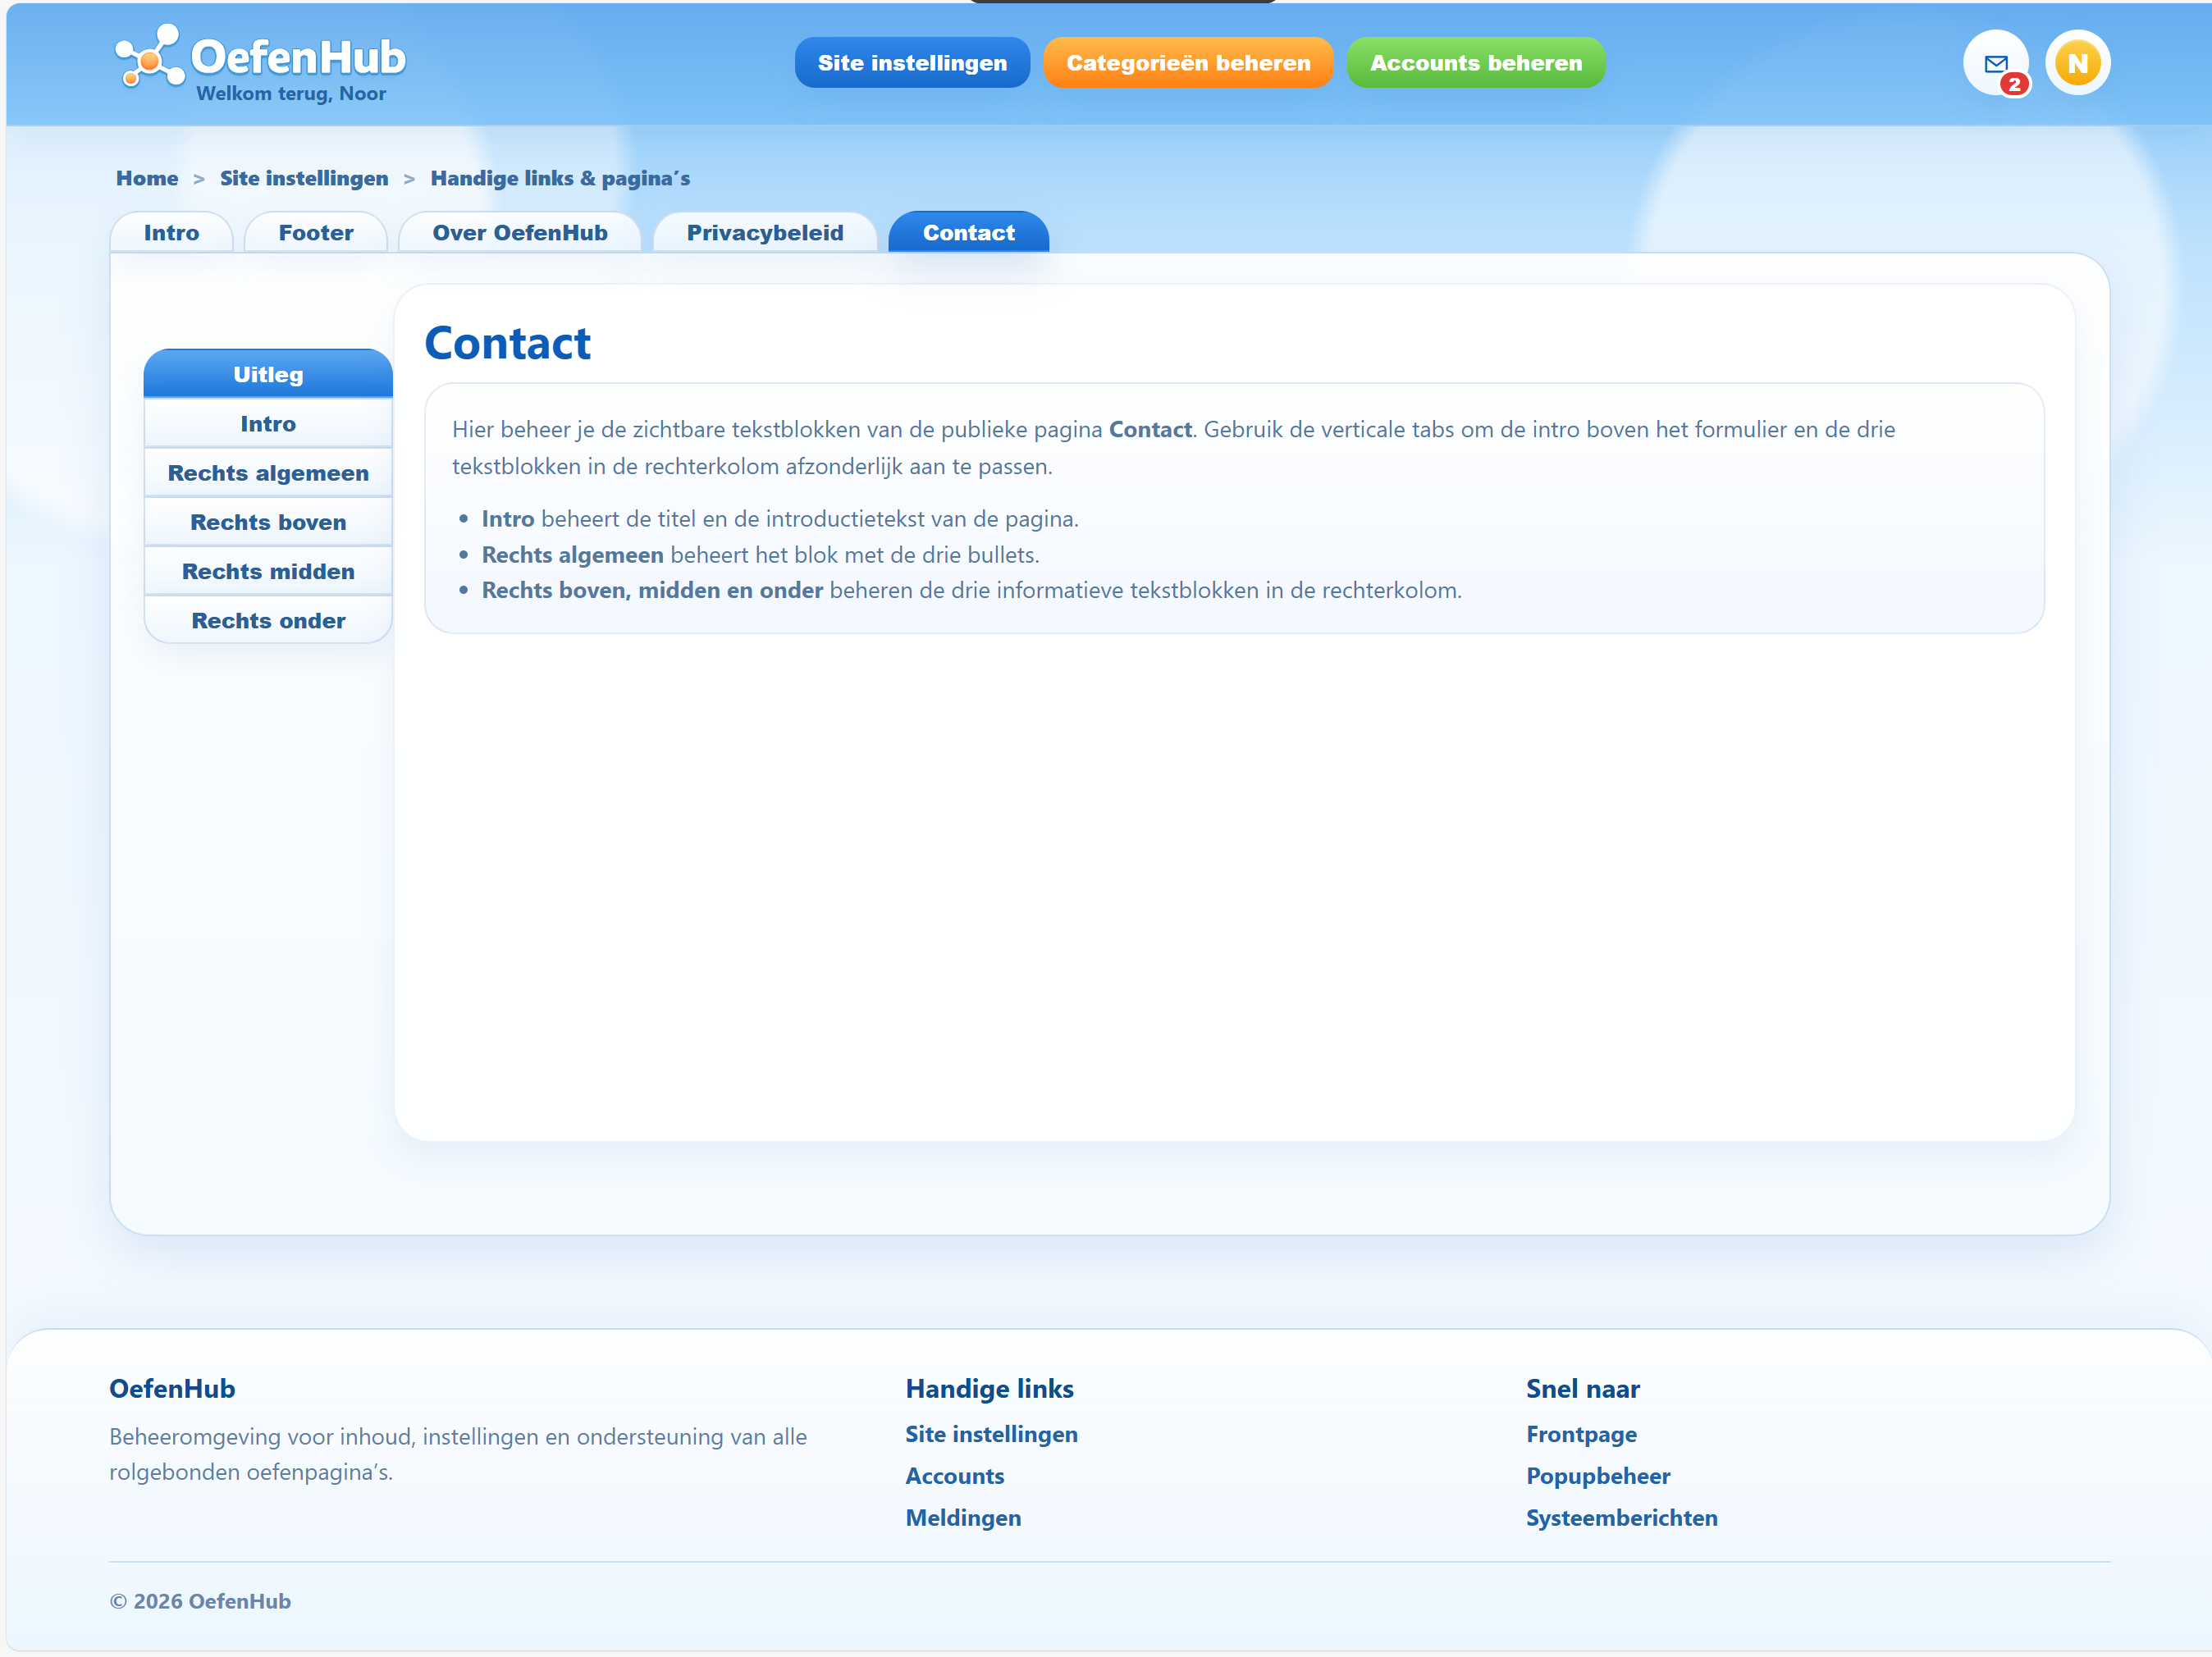The image size is (2212, 1657).
Task: Click footer link Systeemberichten
Action: click(x=1621, y=1518)
